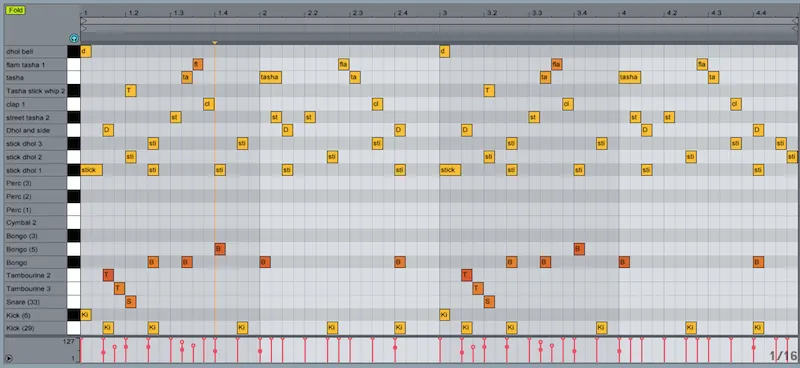Jump to bar 2 marker in the ruler

264,12
